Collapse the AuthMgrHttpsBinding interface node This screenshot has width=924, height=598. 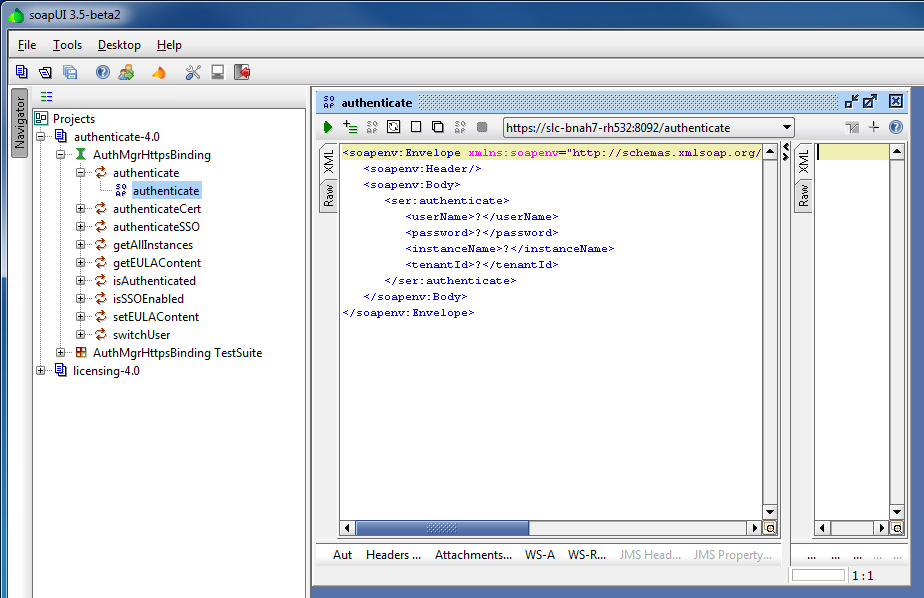pyautogui.click(x=61, y=155)
